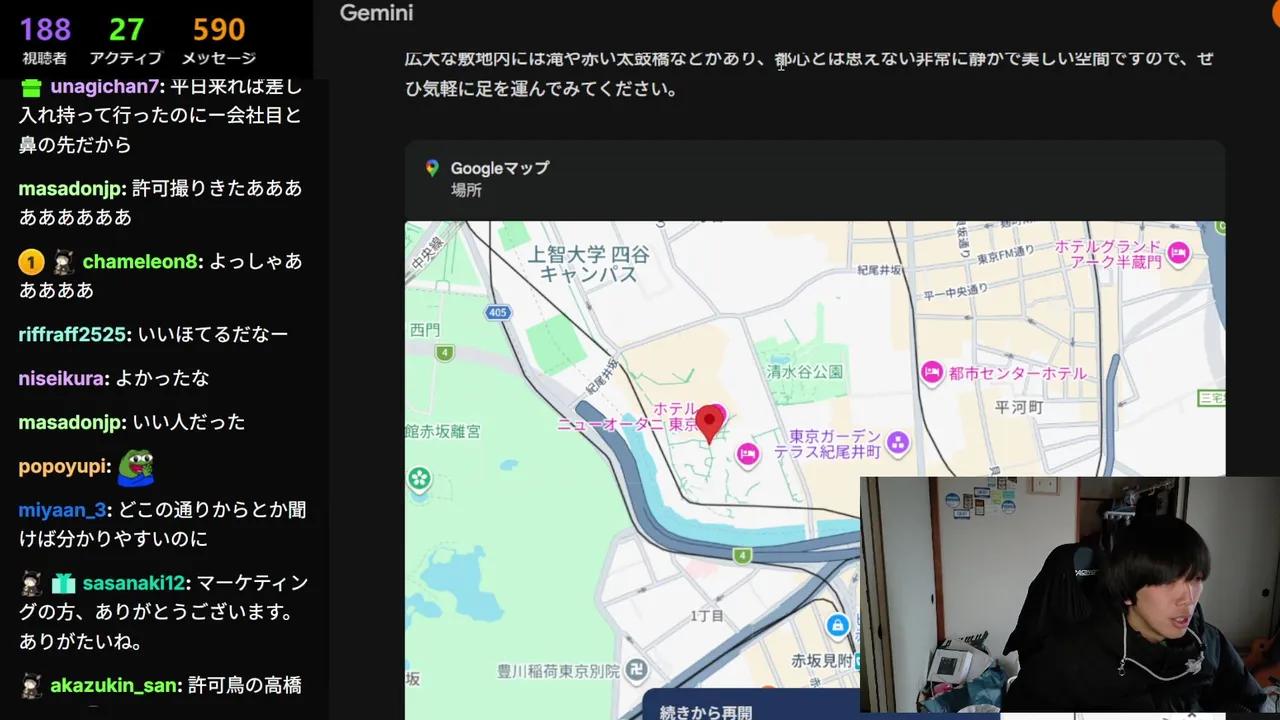Click the 清水谷公園 map label
1280x720 pixels.
click(805, 371)
